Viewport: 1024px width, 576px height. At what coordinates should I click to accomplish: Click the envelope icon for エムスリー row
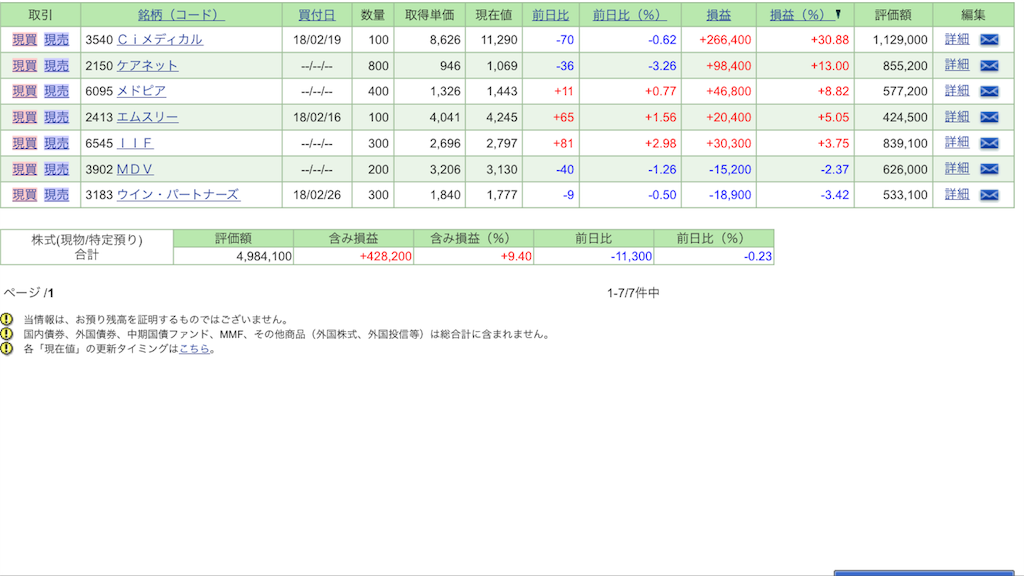(989, 117)
